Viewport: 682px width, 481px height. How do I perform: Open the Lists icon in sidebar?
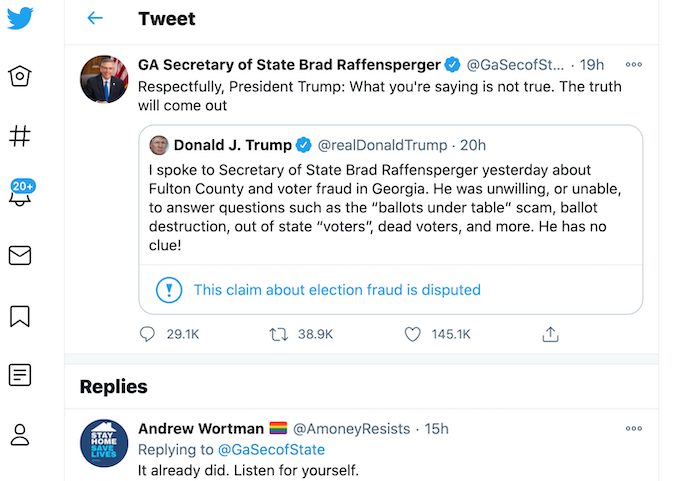[x=19, y=376]
